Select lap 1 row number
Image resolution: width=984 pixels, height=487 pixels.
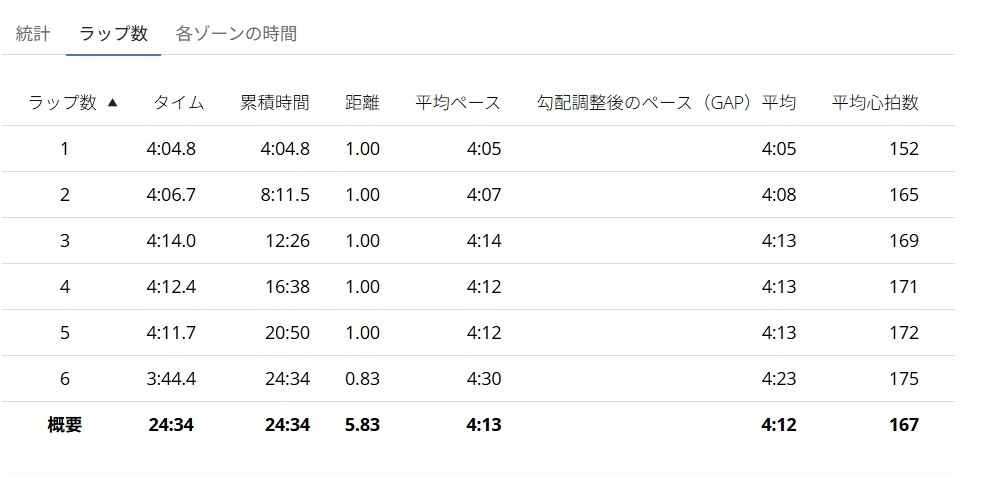coord(65,149)
